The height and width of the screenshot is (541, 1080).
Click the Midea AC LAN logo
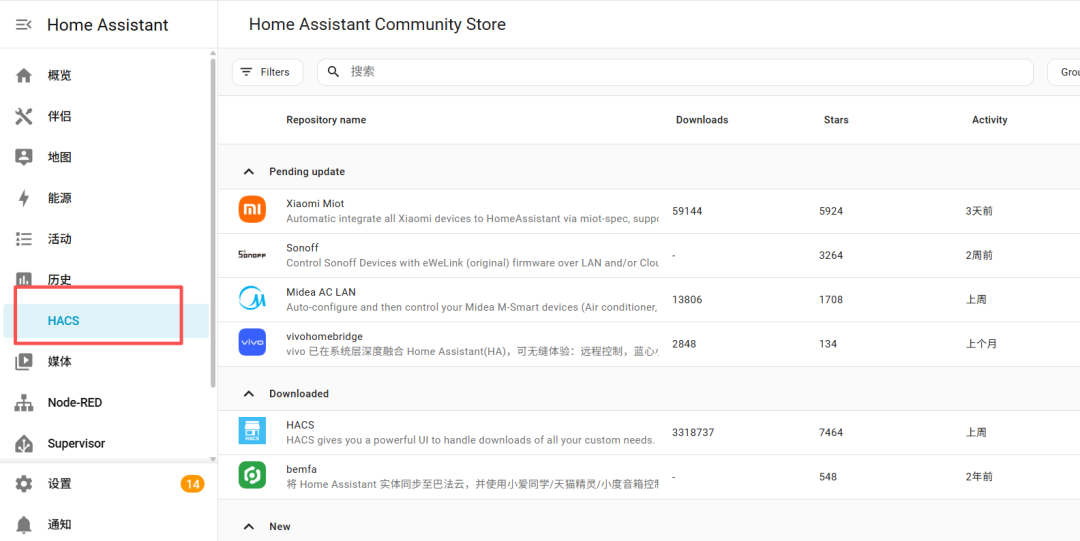(252, 298)
